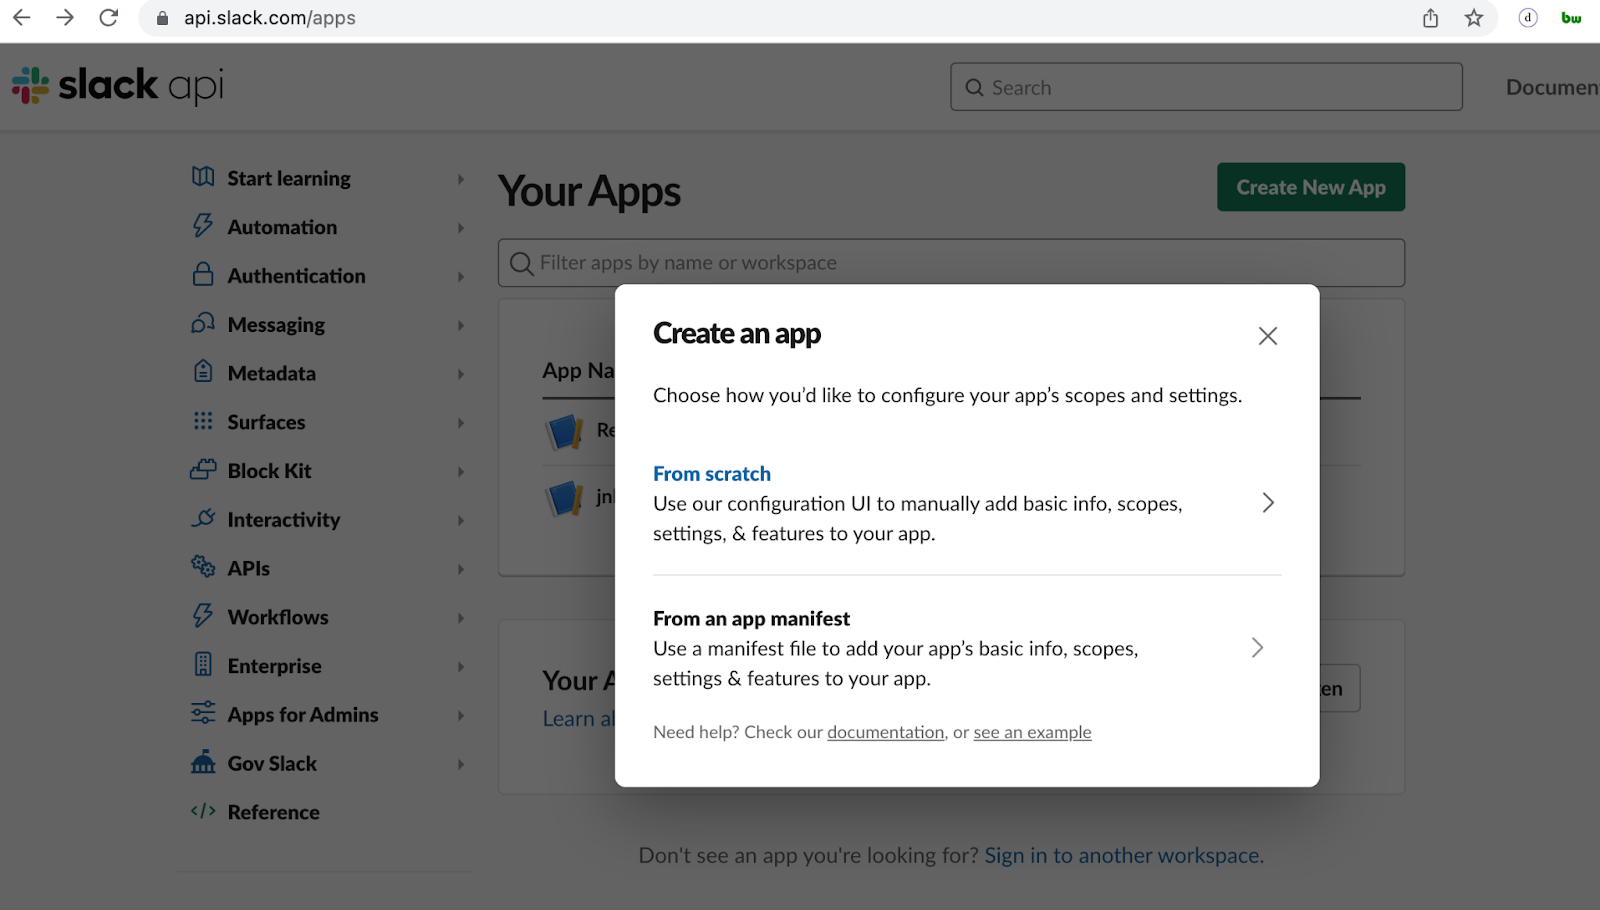The width and height of the screenshot is (1600, 910).
Task: Bookmark page with the star icon
Action: (x=1474, y=18)
